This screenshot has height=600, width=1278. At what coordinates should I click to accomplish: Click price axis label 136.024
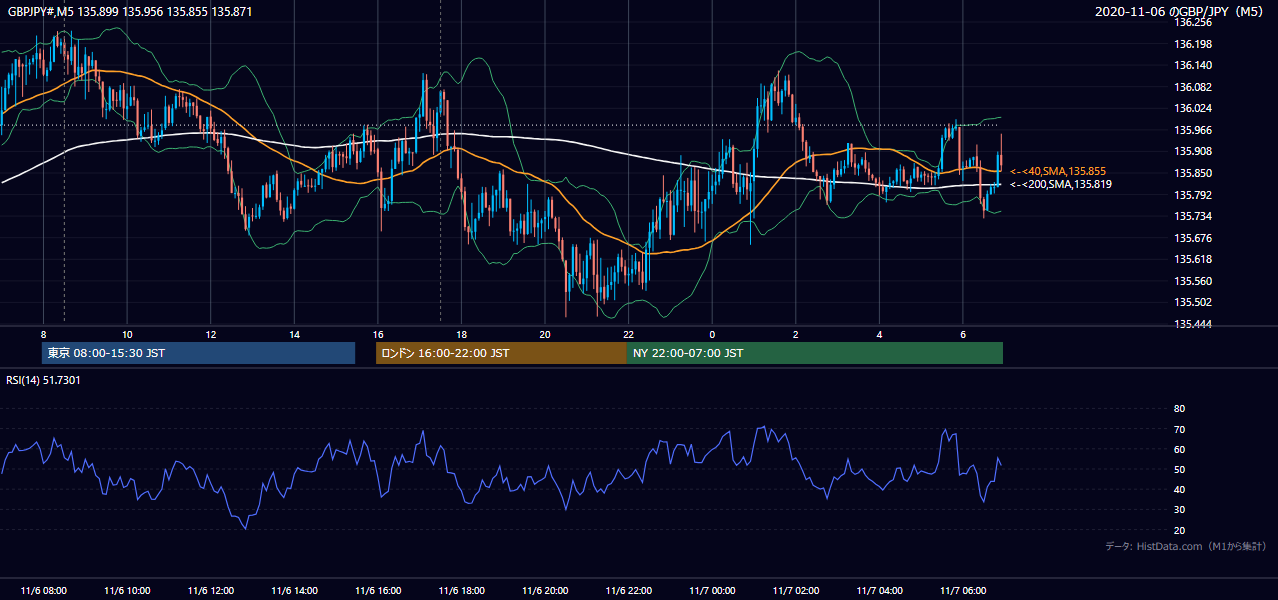pyautogui.click(x=1193, y=108)
